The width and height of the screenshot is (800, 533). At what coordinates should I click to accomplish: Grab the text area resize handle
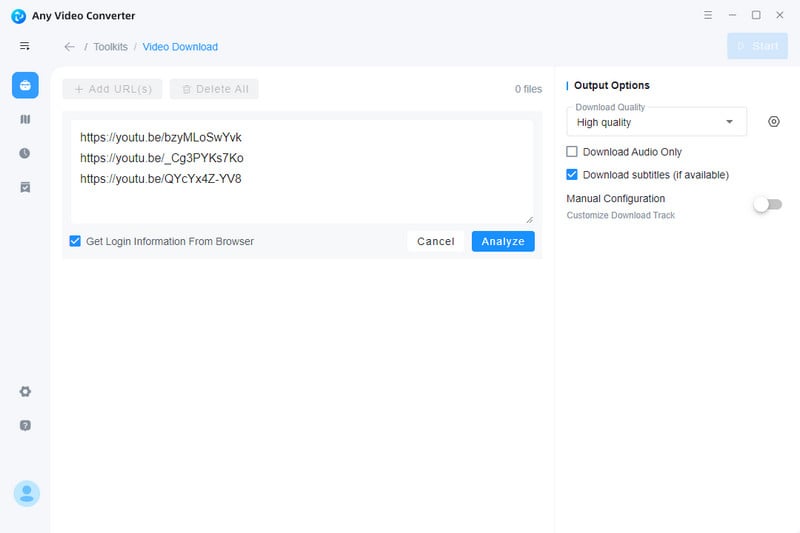pyautogui.click(x=530, y=219)
